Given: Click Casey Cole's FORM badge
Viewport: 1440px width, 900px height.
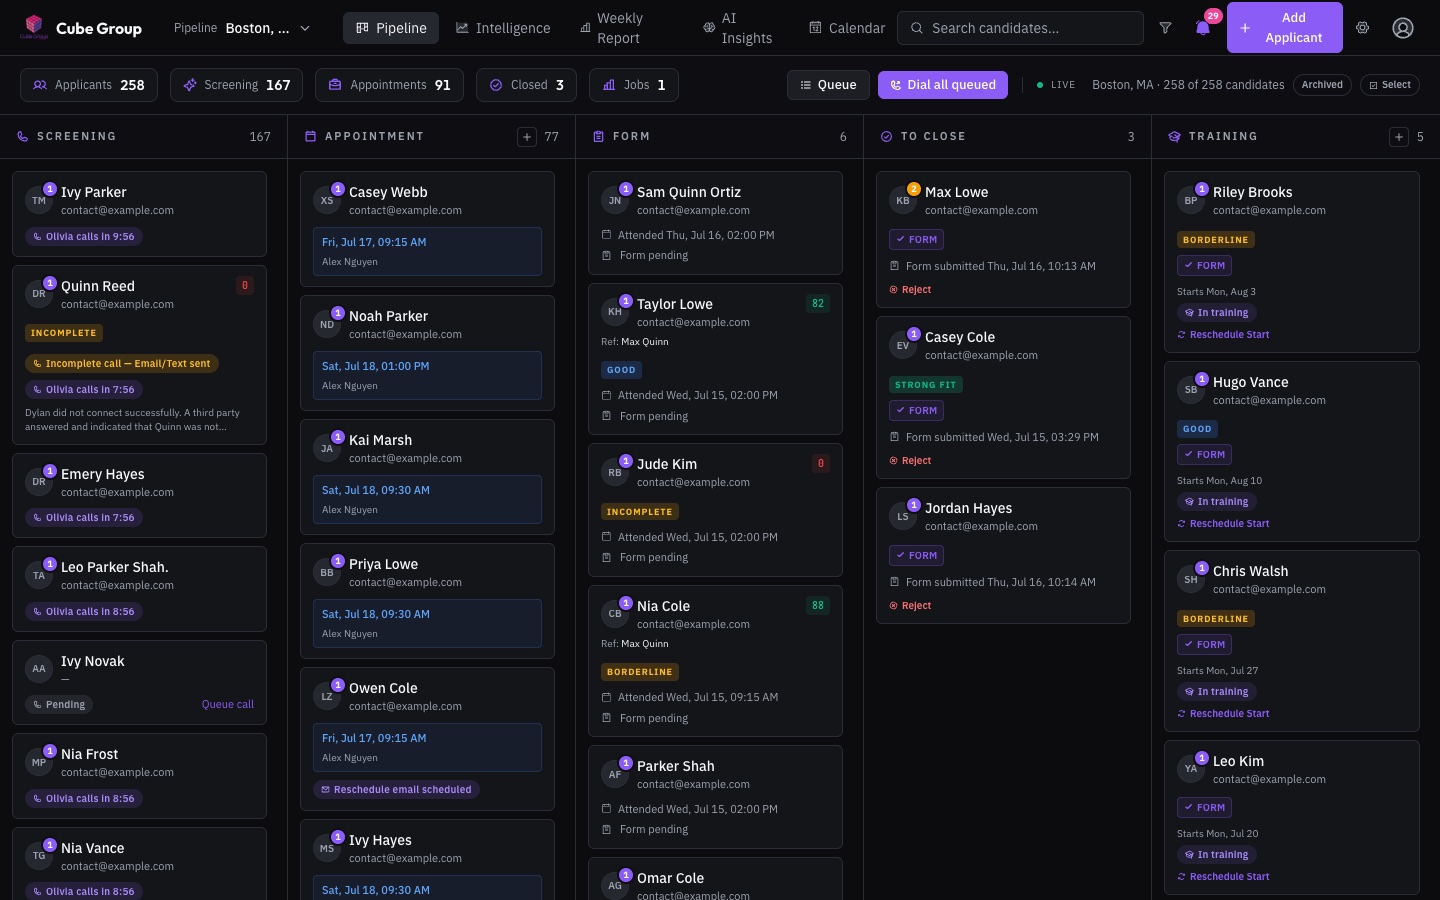Looking at the screenshot, I should [x=916, y=411].
